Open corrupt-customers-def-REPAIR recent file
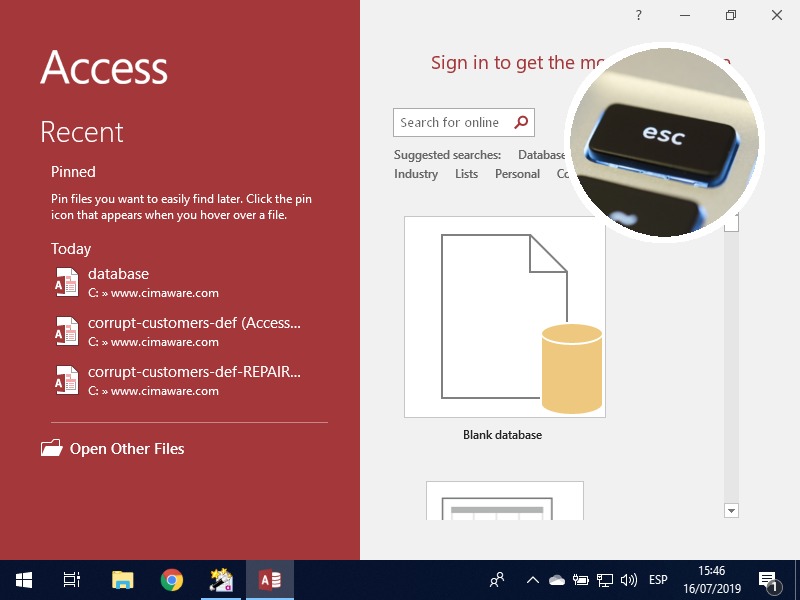This screenshot has width=800, height=600. 194,372
